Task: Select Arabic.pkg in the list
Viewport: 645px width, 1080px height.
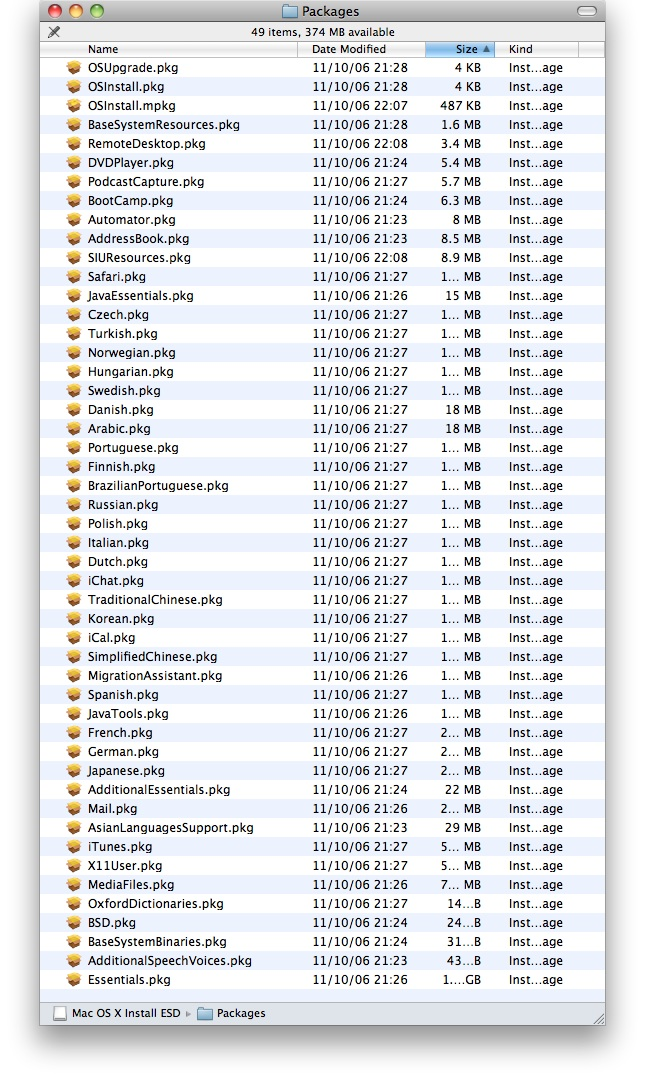Action: click(x=119, y=428)
